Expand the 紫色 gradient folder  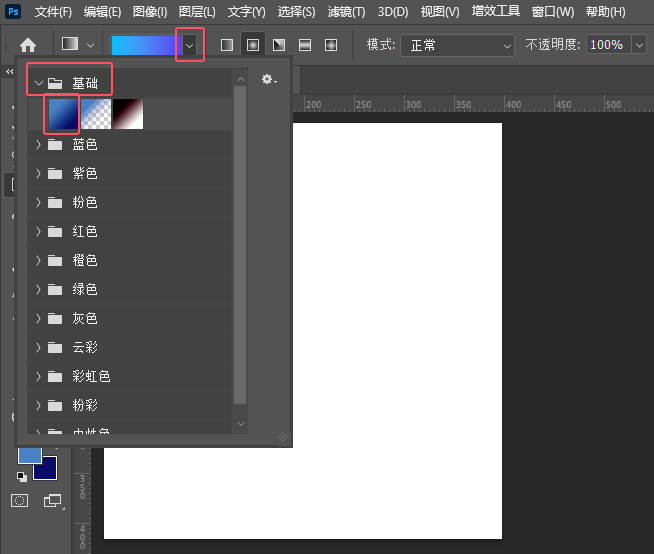coord(38,174)
